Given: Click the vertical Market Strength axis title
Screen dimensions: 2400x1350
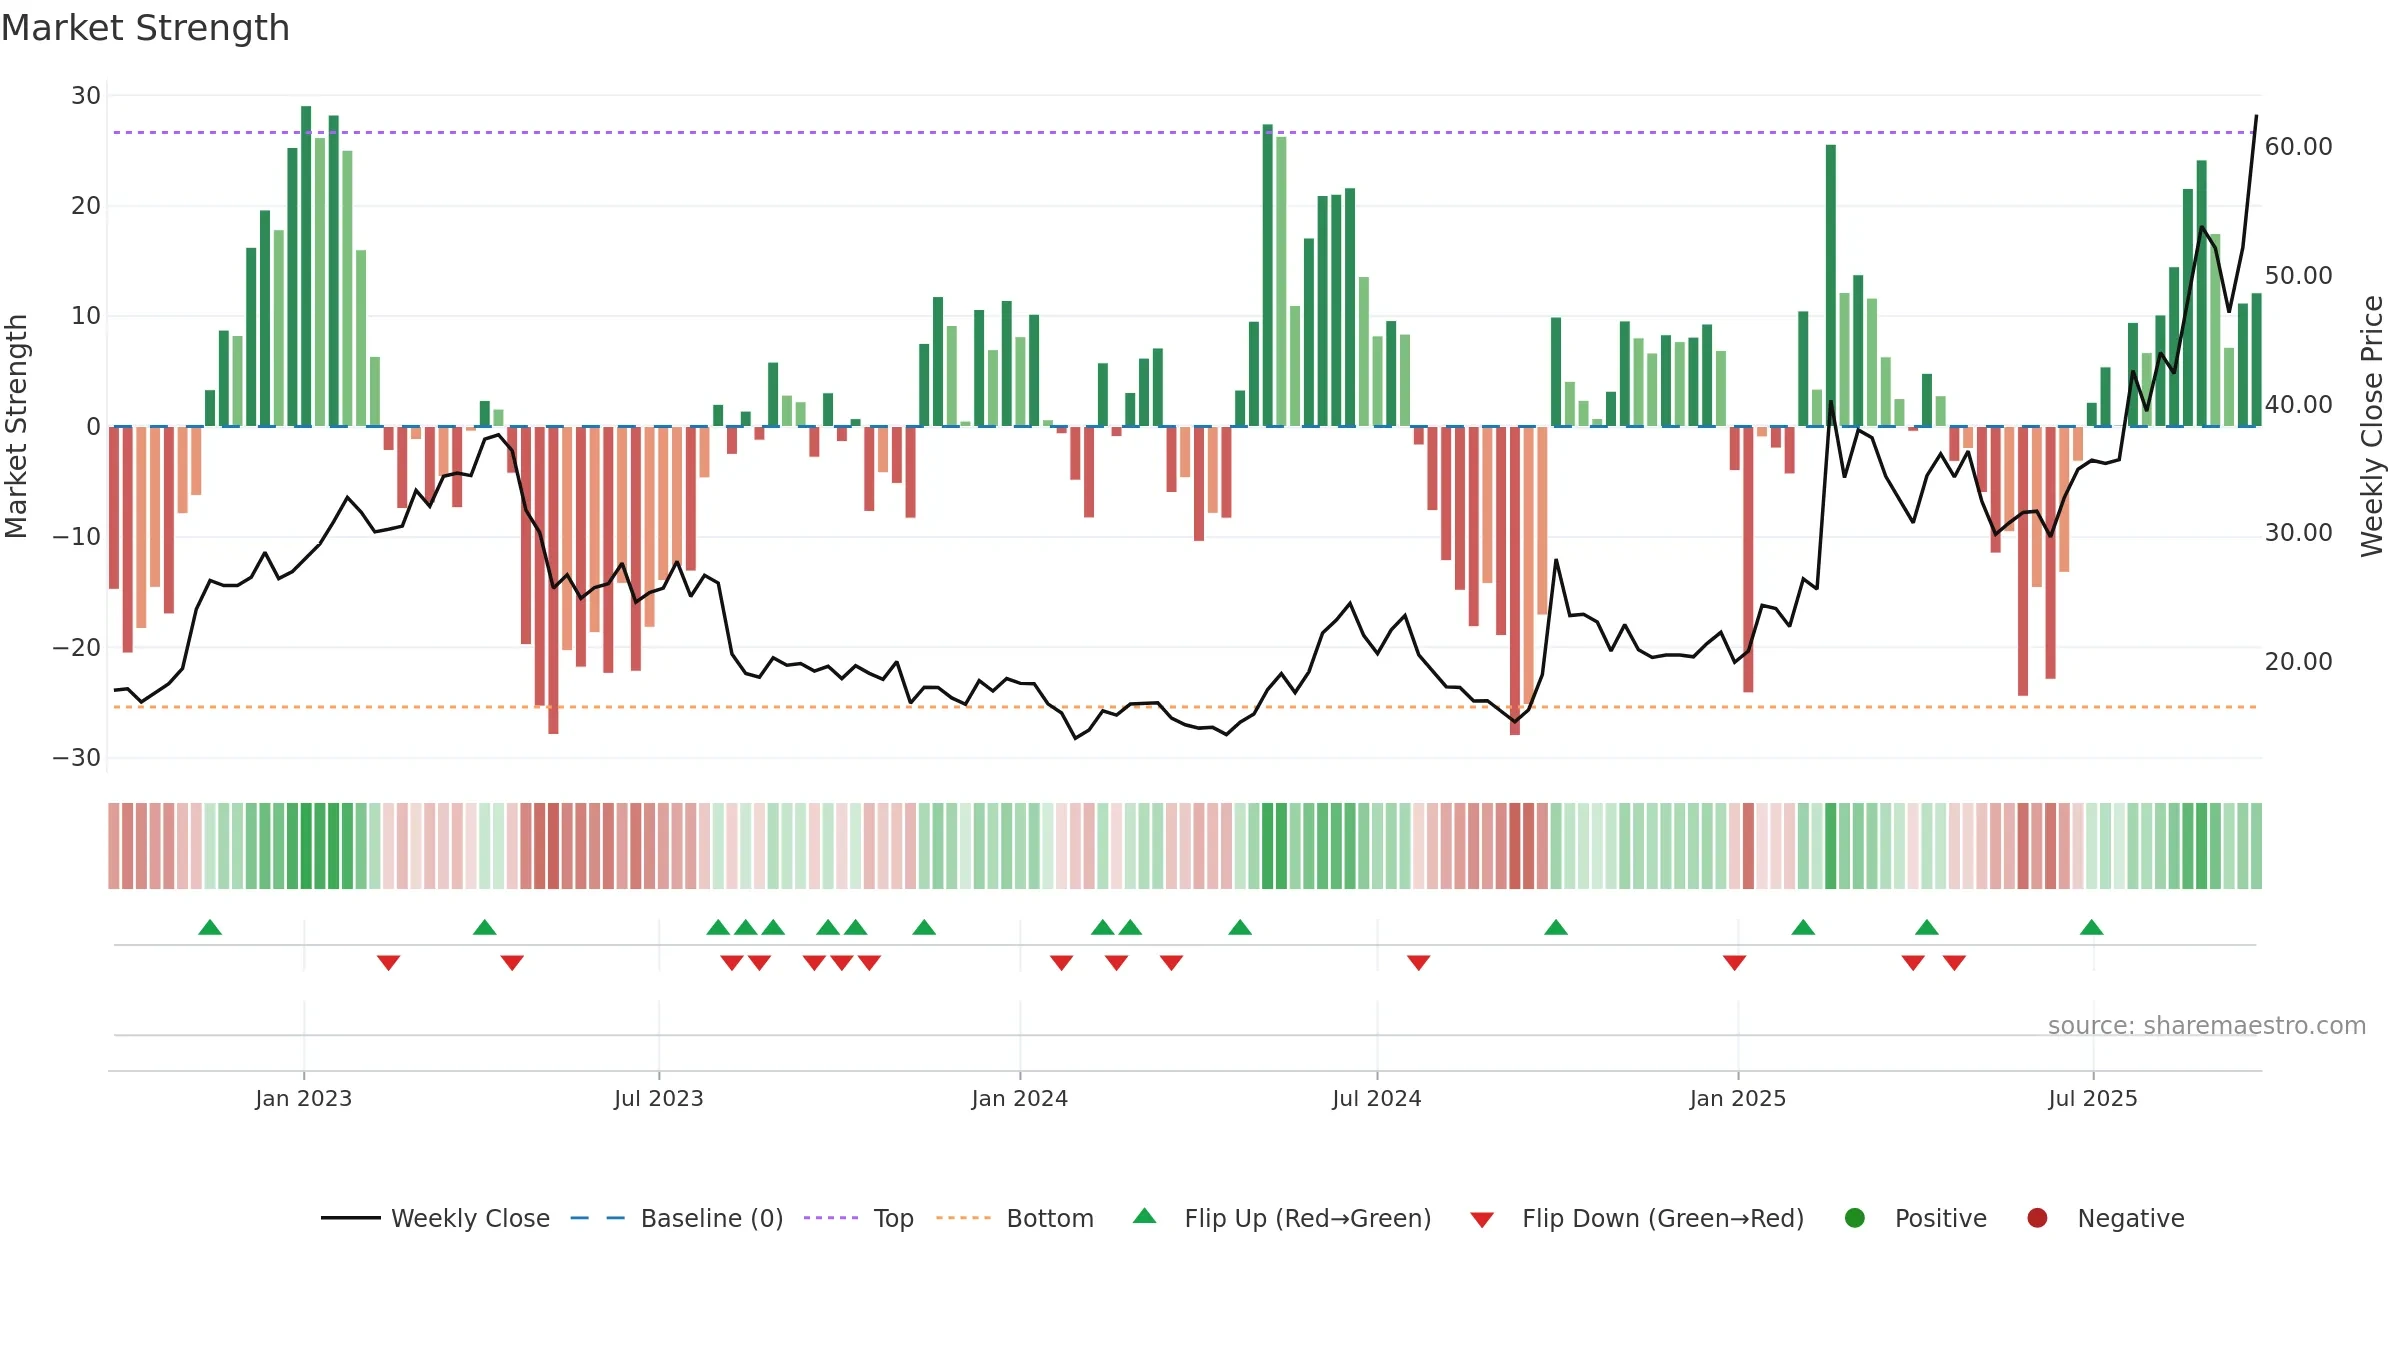Looking at the screenshot, I should pyautogui.click(x=17, y=427).
